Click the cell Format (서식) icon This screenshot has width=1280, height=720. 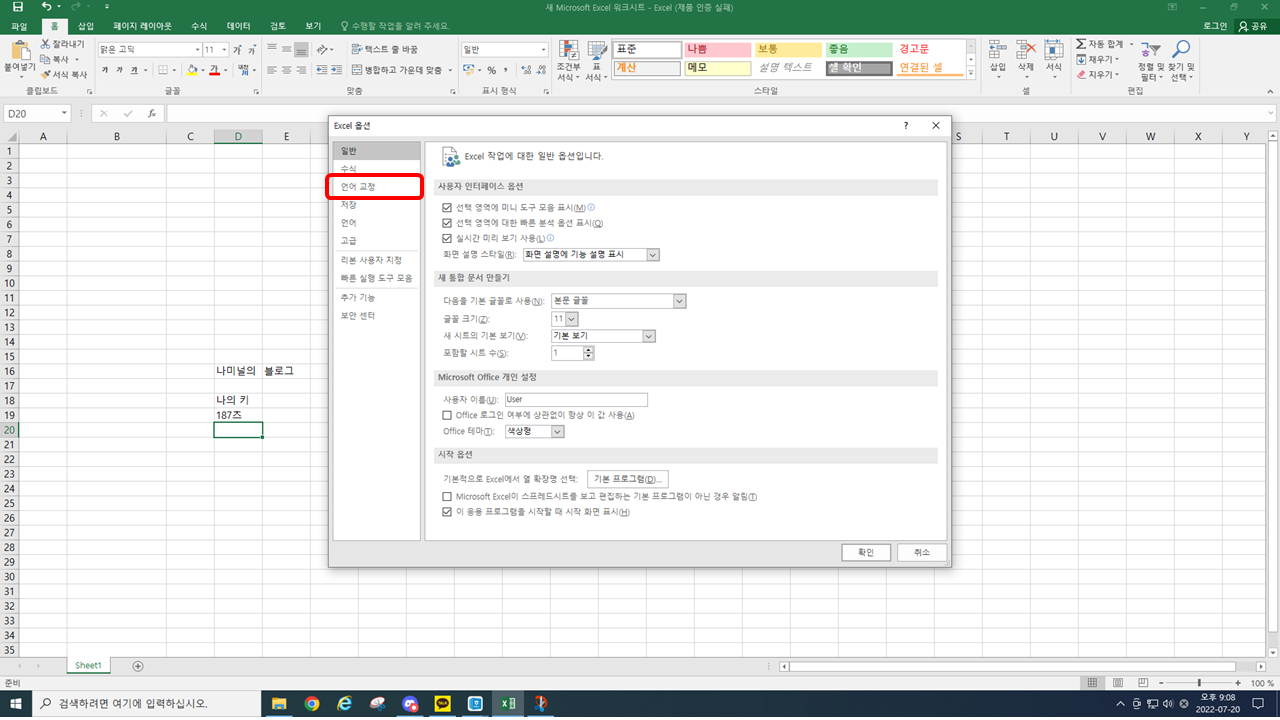[1053, 50]
